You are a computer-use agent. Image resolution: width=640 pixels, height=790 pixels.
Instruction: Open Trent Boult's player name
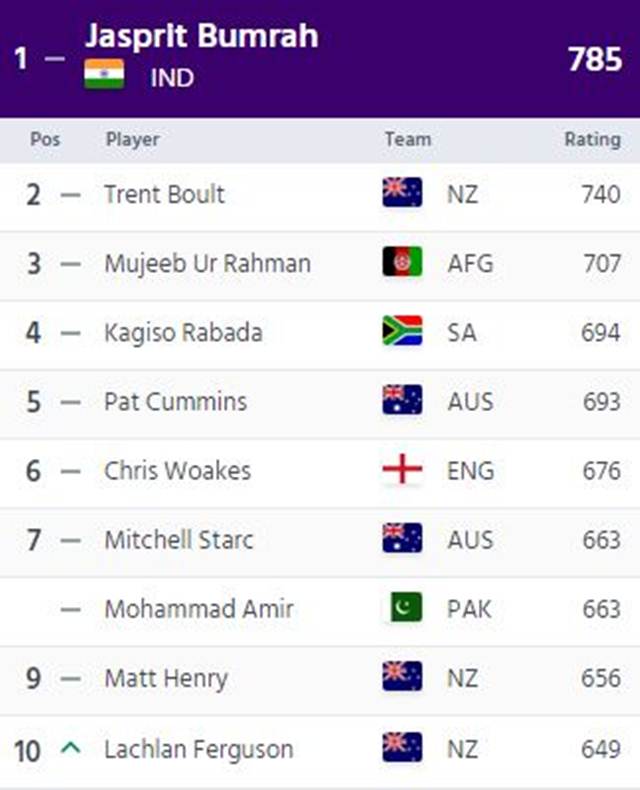point(164,194)
